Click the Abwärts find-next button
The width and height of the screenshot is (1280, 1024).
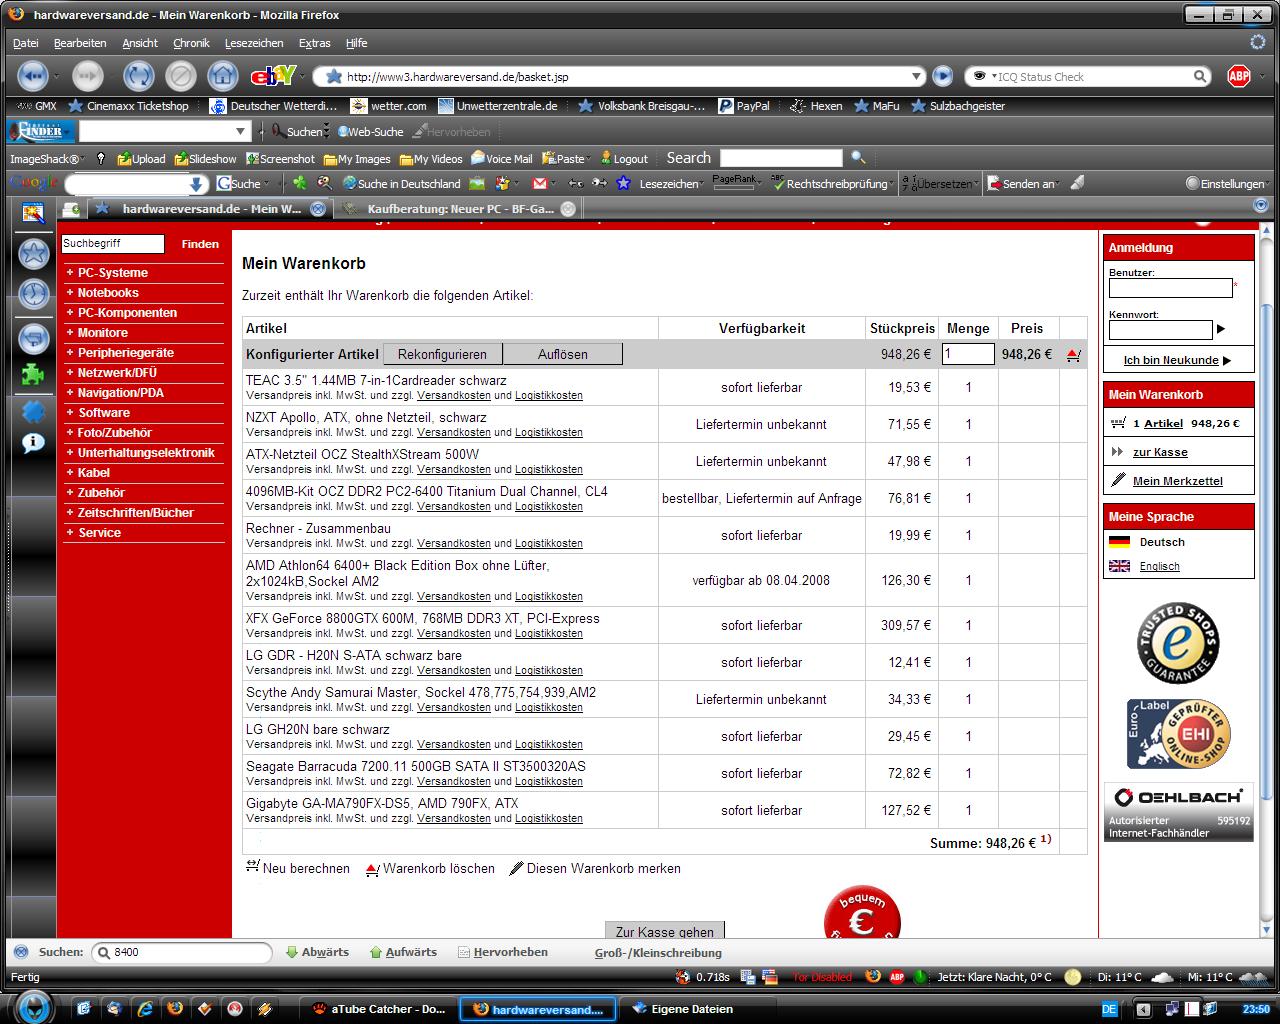317,952
